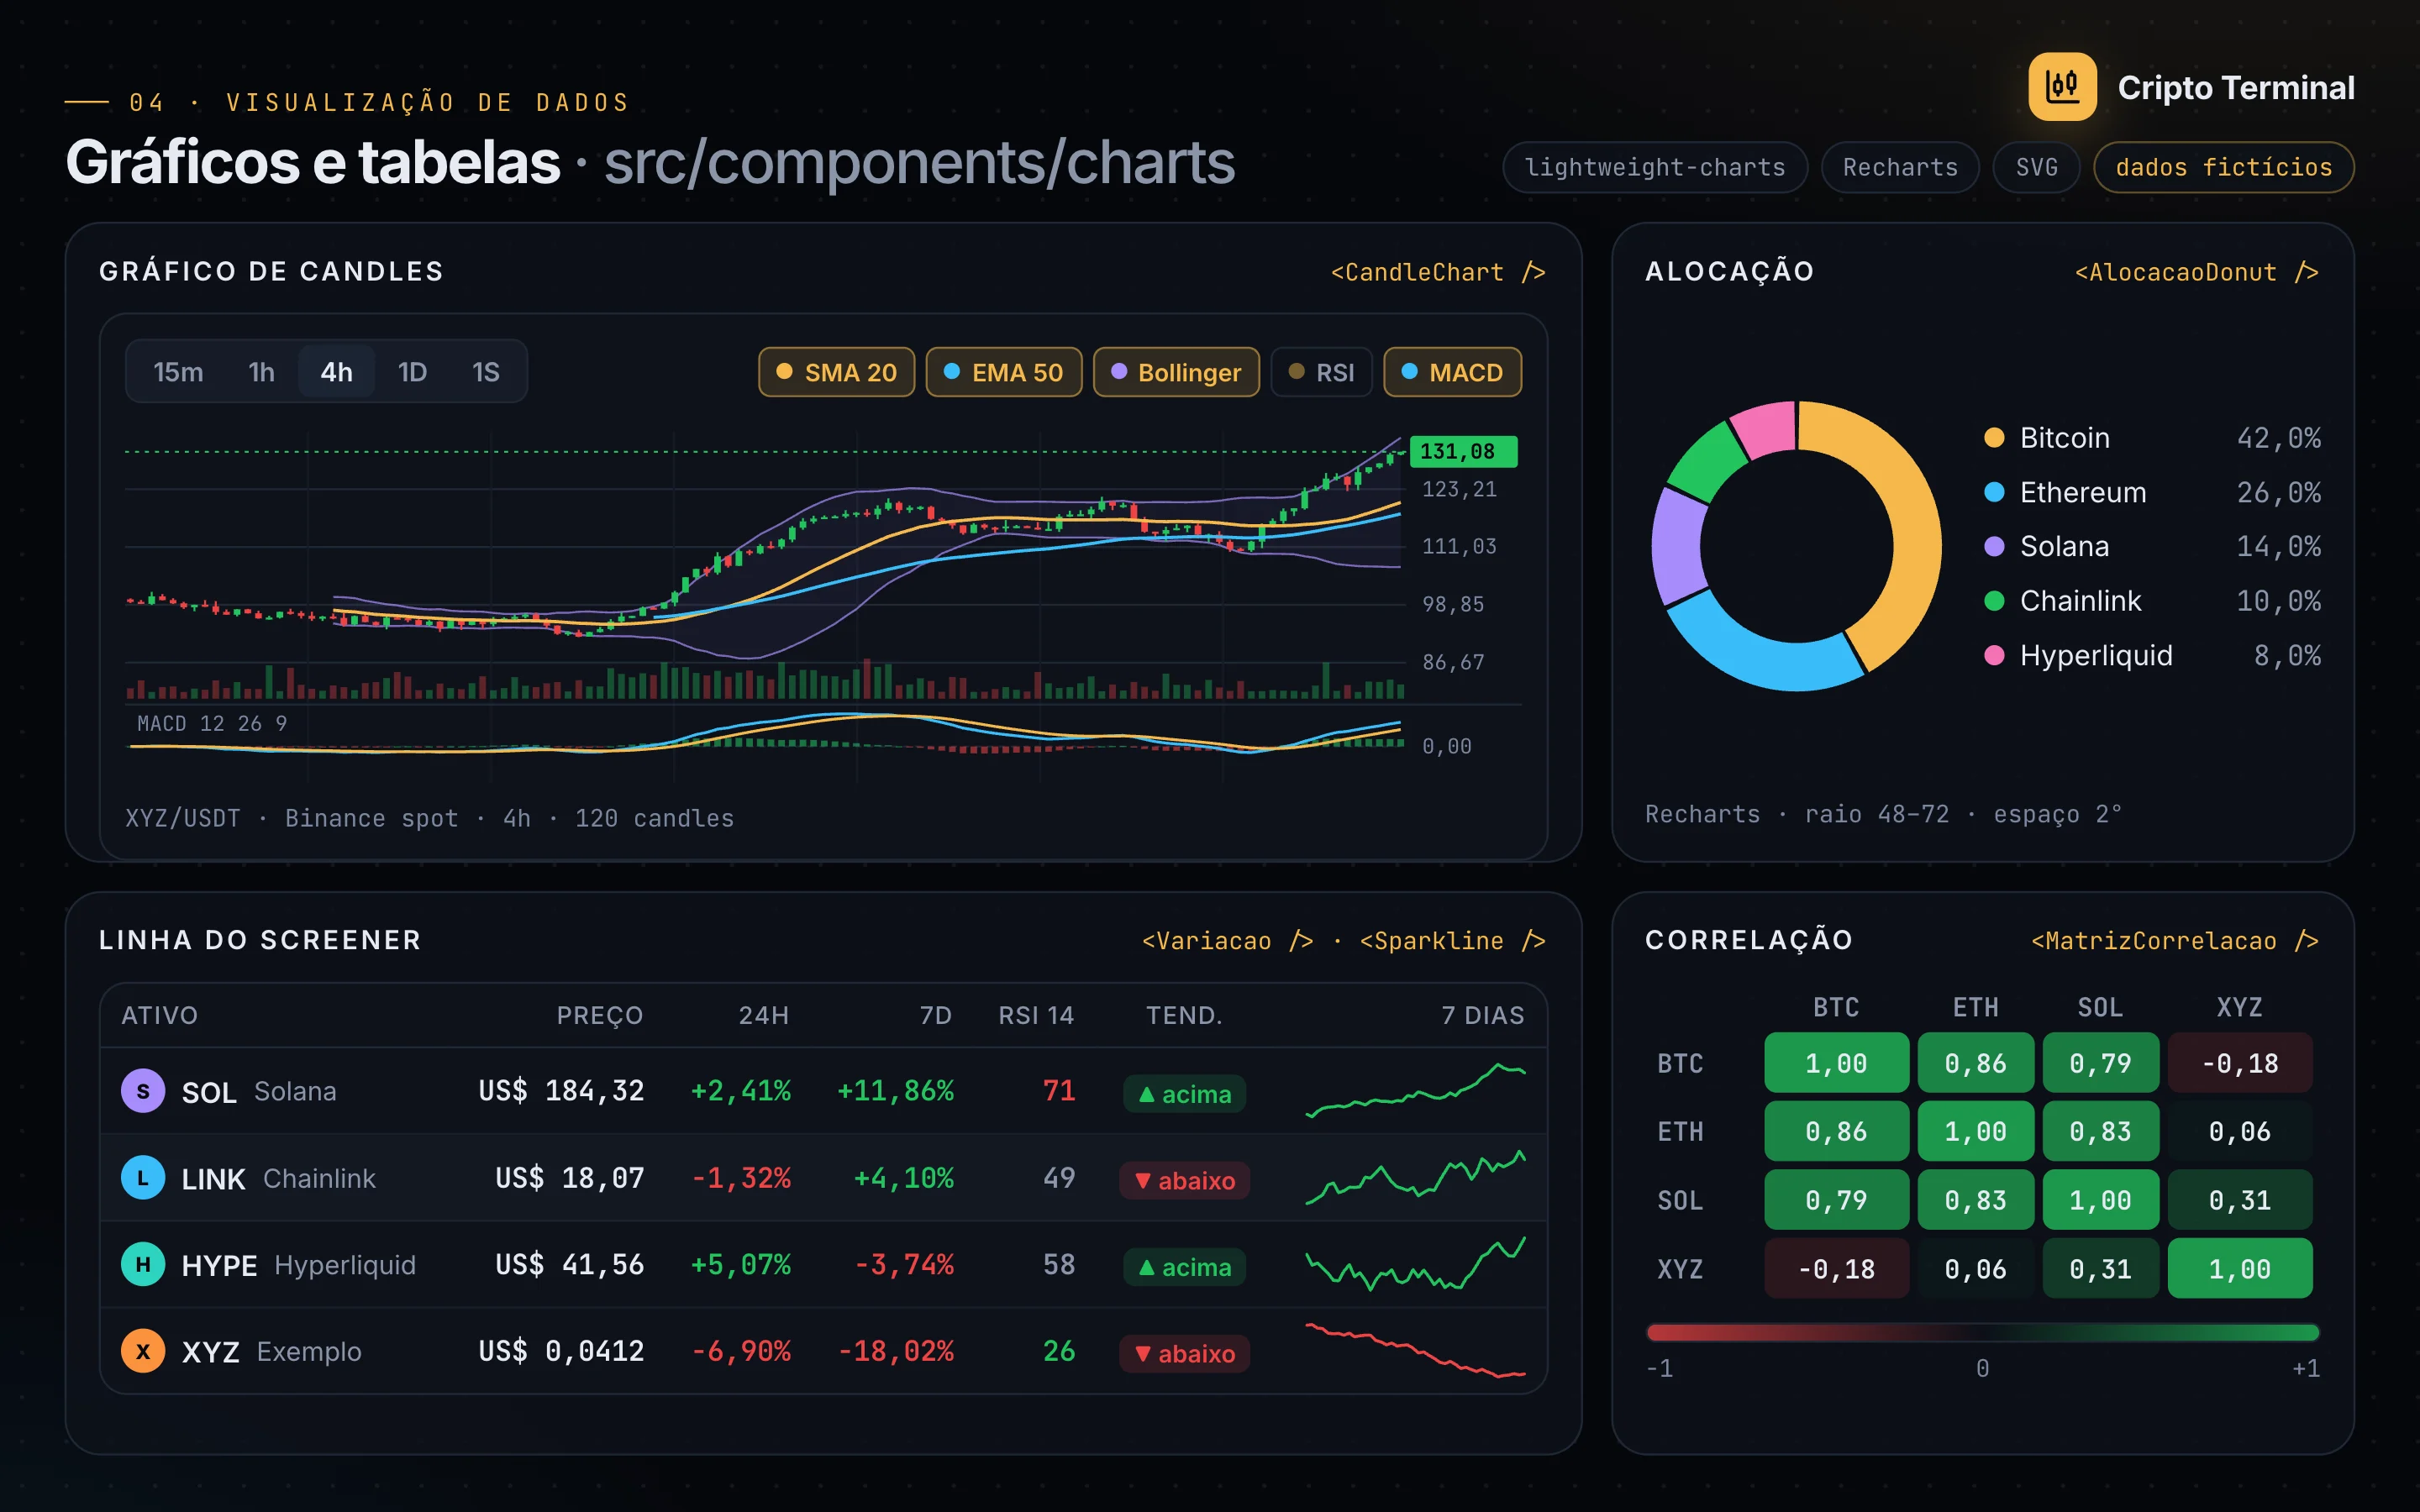Image resolution: width=2420 pixels, height=1512 pixels.
Task: Click the XYZ orange avatar icon
Action: pyautogui.click(x=143, y=1351)
